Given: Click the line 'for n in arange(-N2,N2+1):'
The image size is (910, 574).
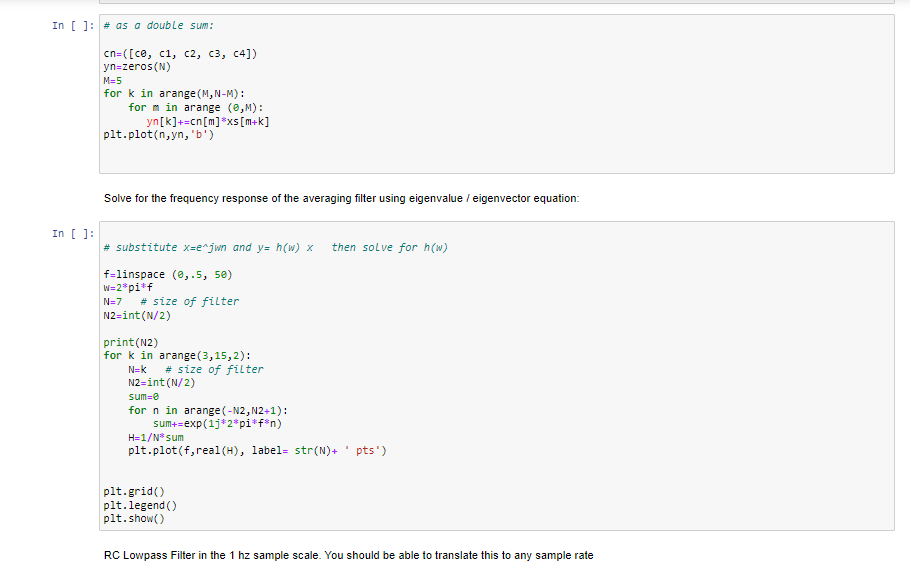Looking at the screenshot, I should pos(208,410).
